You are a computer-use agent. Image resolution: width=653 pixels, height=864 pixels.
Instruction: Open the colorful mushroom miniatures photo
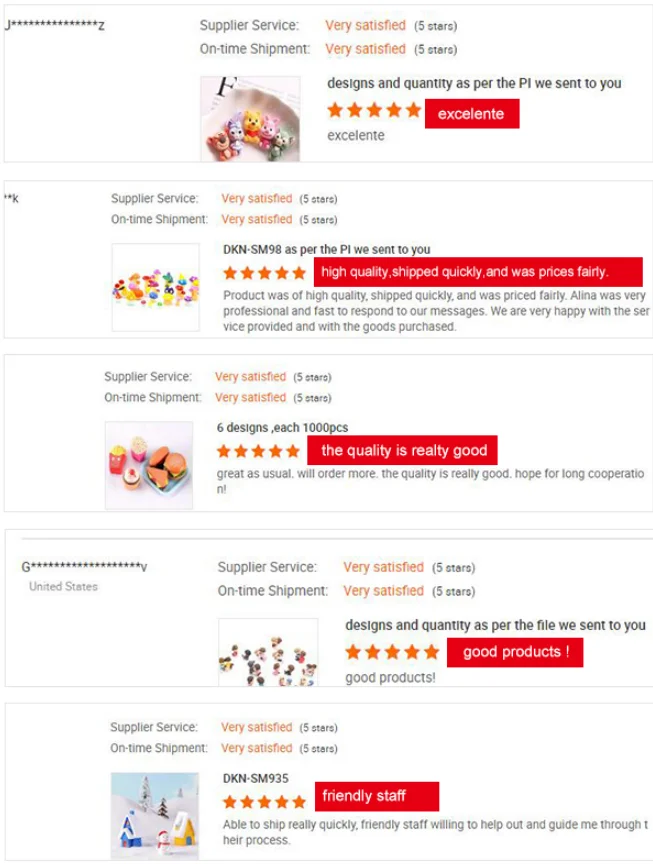click(x=155, y=287)
